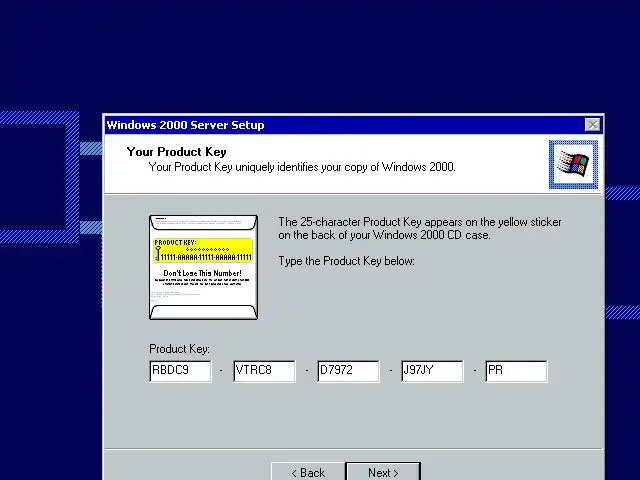Click the text about the yellow sticker
Screen dimensions: 640x480
(x=420, y=229)
